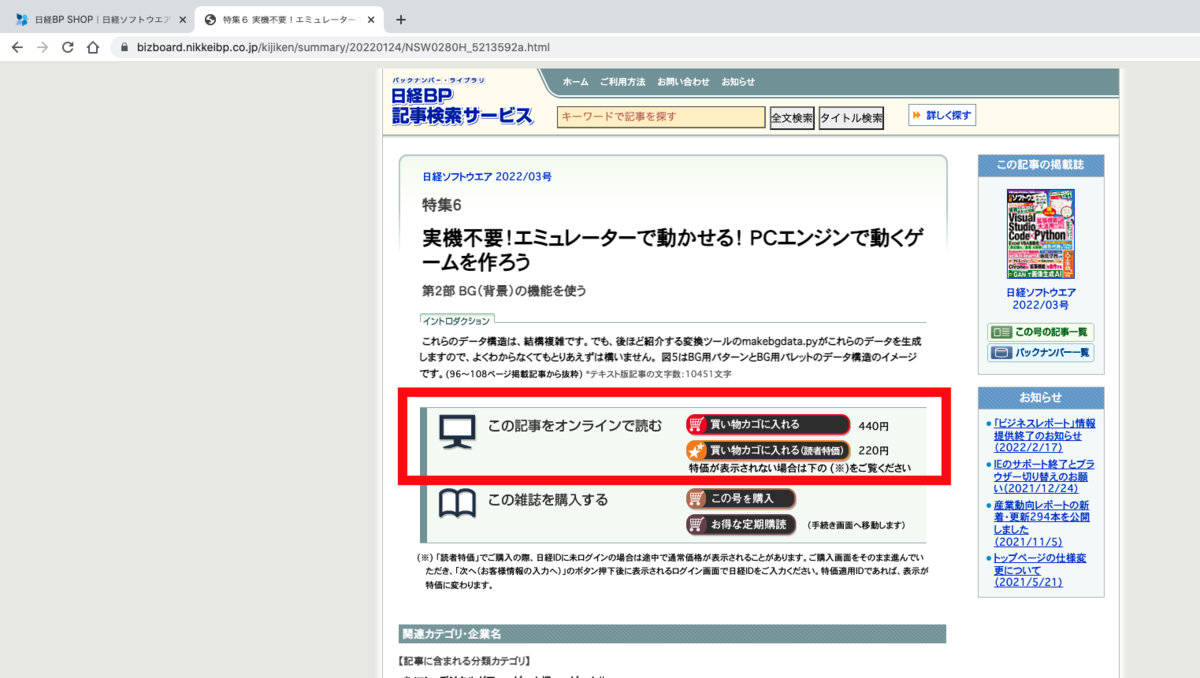Open a new tab with plus button
This screenshot has height=678, width=1200.
pyautogui.click(x=401, y=19)
